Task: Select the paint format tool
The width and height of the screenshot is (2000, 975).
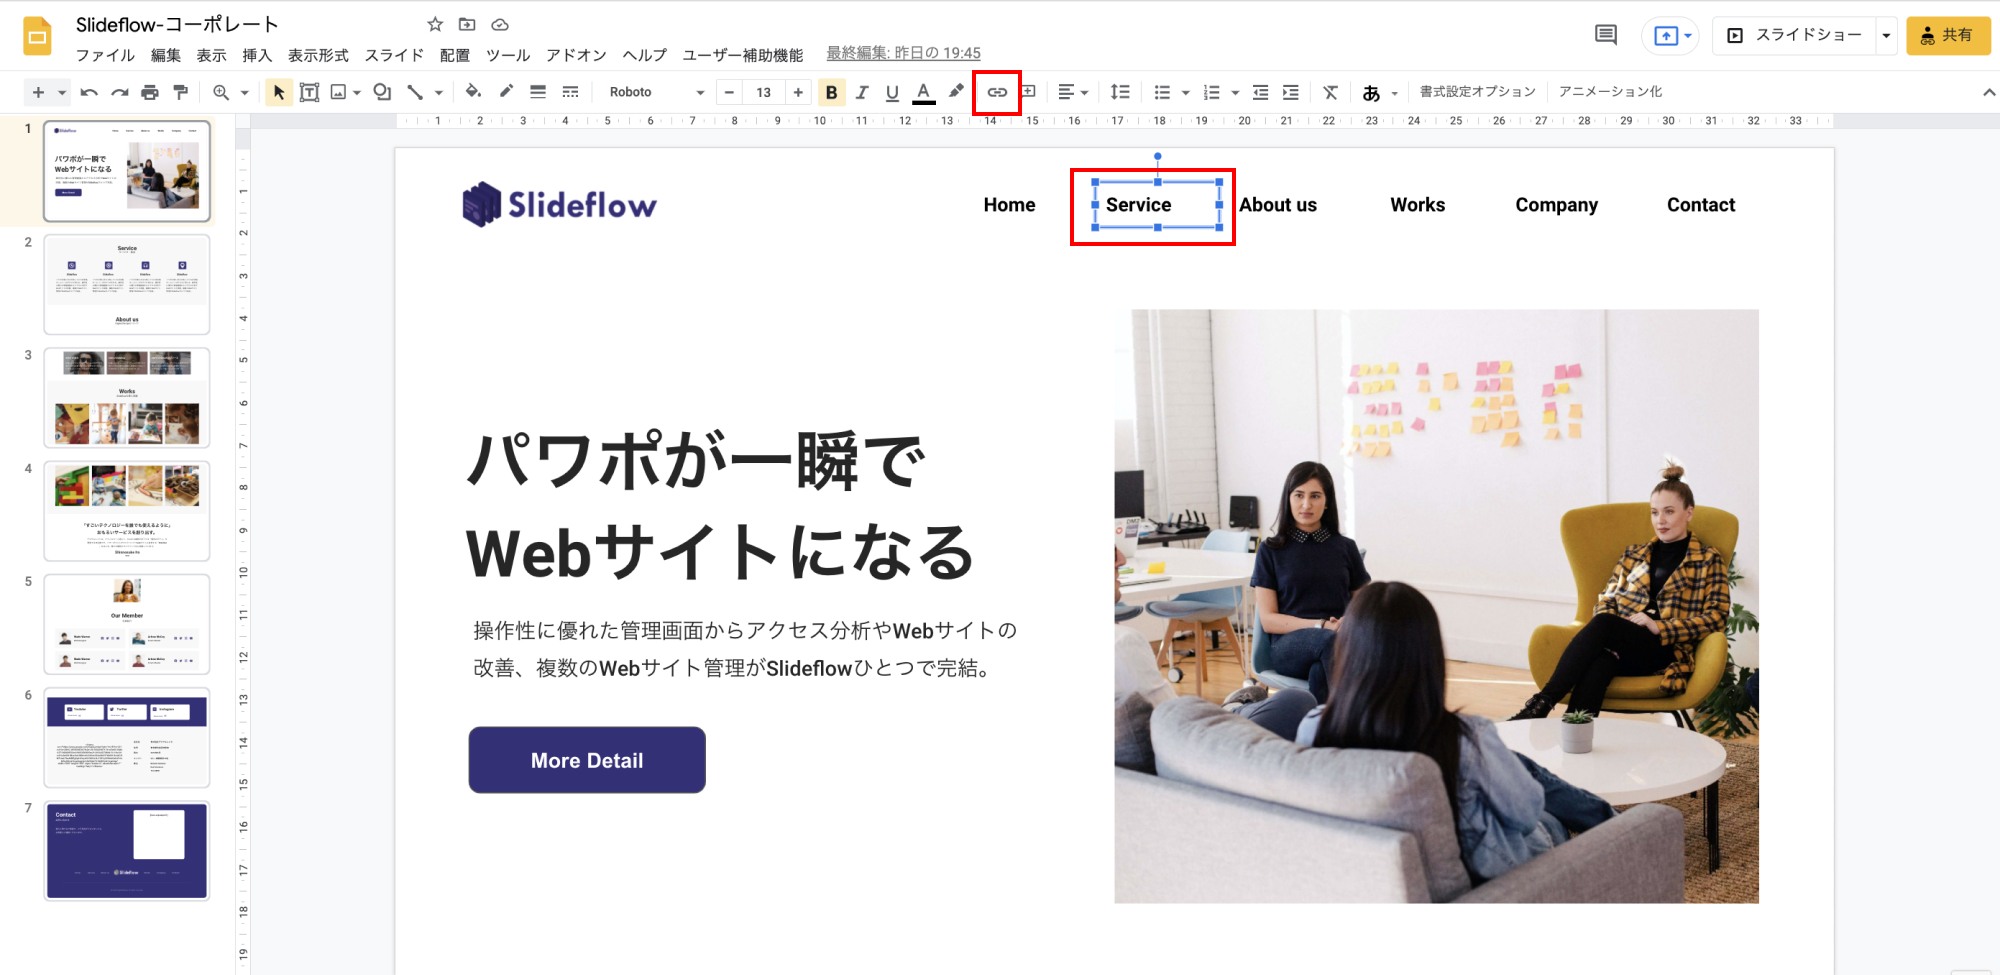Action: click(181, 92)
